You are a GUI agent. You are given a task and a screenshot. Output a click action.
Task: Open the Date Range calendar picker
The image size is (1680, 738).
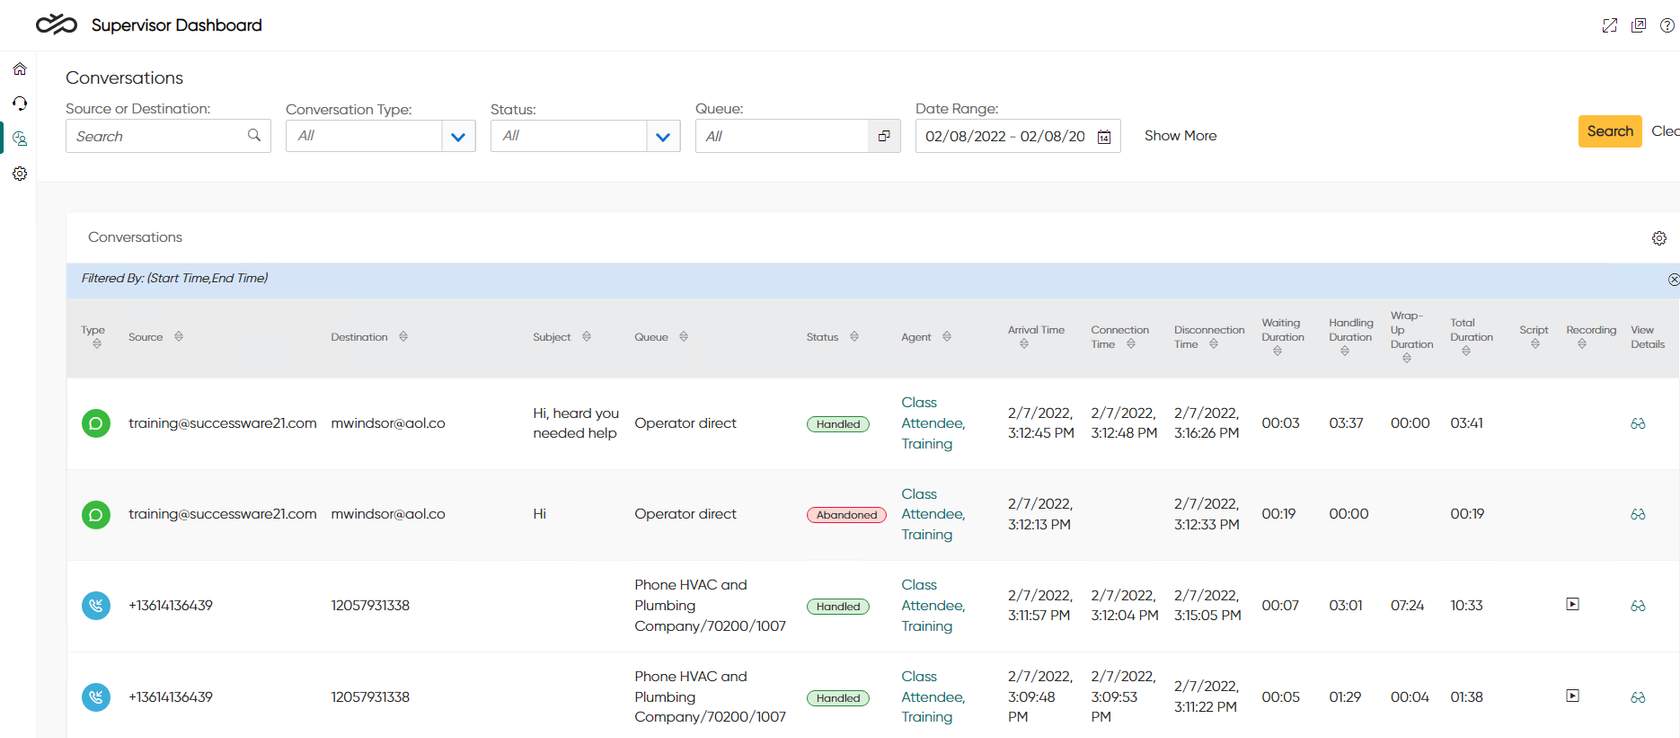[1104, 137]
